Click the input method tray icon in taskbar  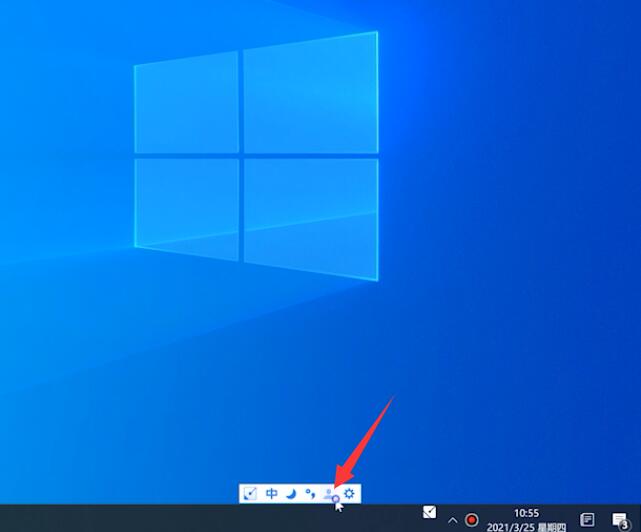coord(429,512)
